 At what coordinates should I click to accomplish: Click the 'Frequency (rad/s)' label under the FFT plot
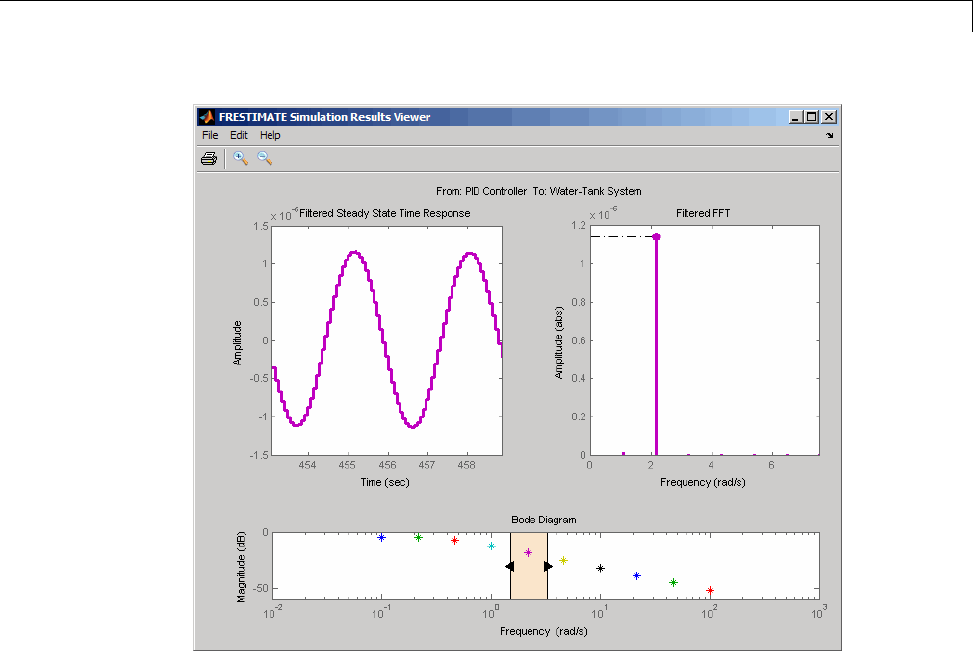(x=702, y=482)
